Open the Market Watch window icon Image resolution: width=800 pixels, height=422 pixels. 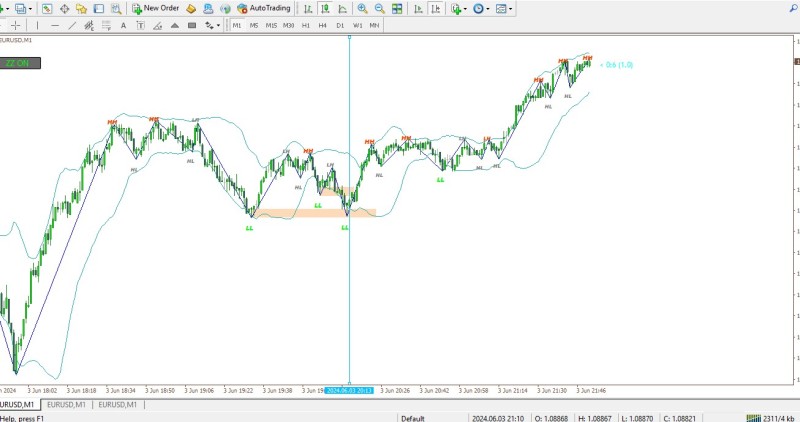coord(47,8)
